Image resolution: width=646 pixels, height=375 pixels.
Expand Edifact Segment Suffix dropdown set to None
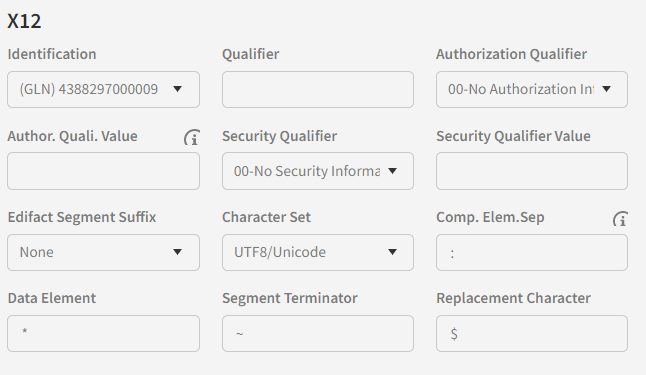pyautogui.click(x=103, y=252)
